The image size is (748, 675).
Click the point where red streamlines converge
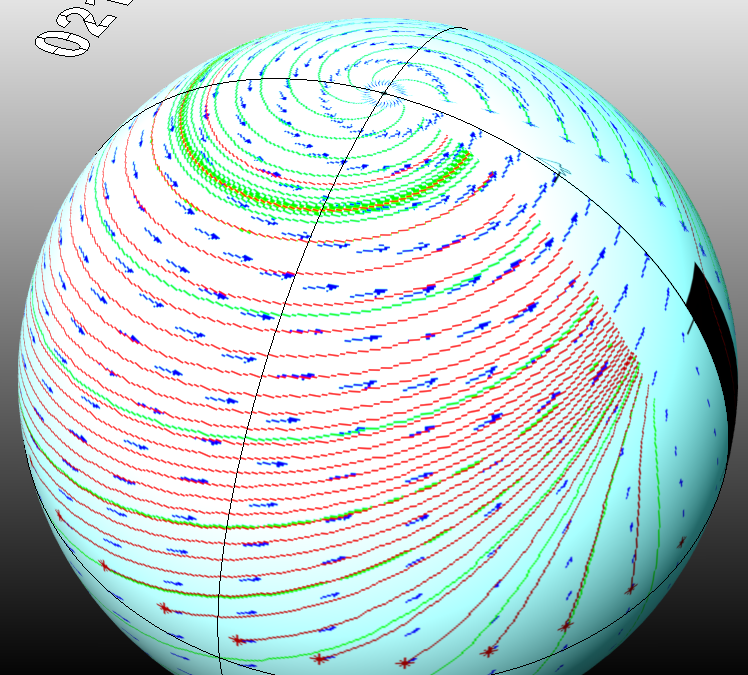point(636,362)
